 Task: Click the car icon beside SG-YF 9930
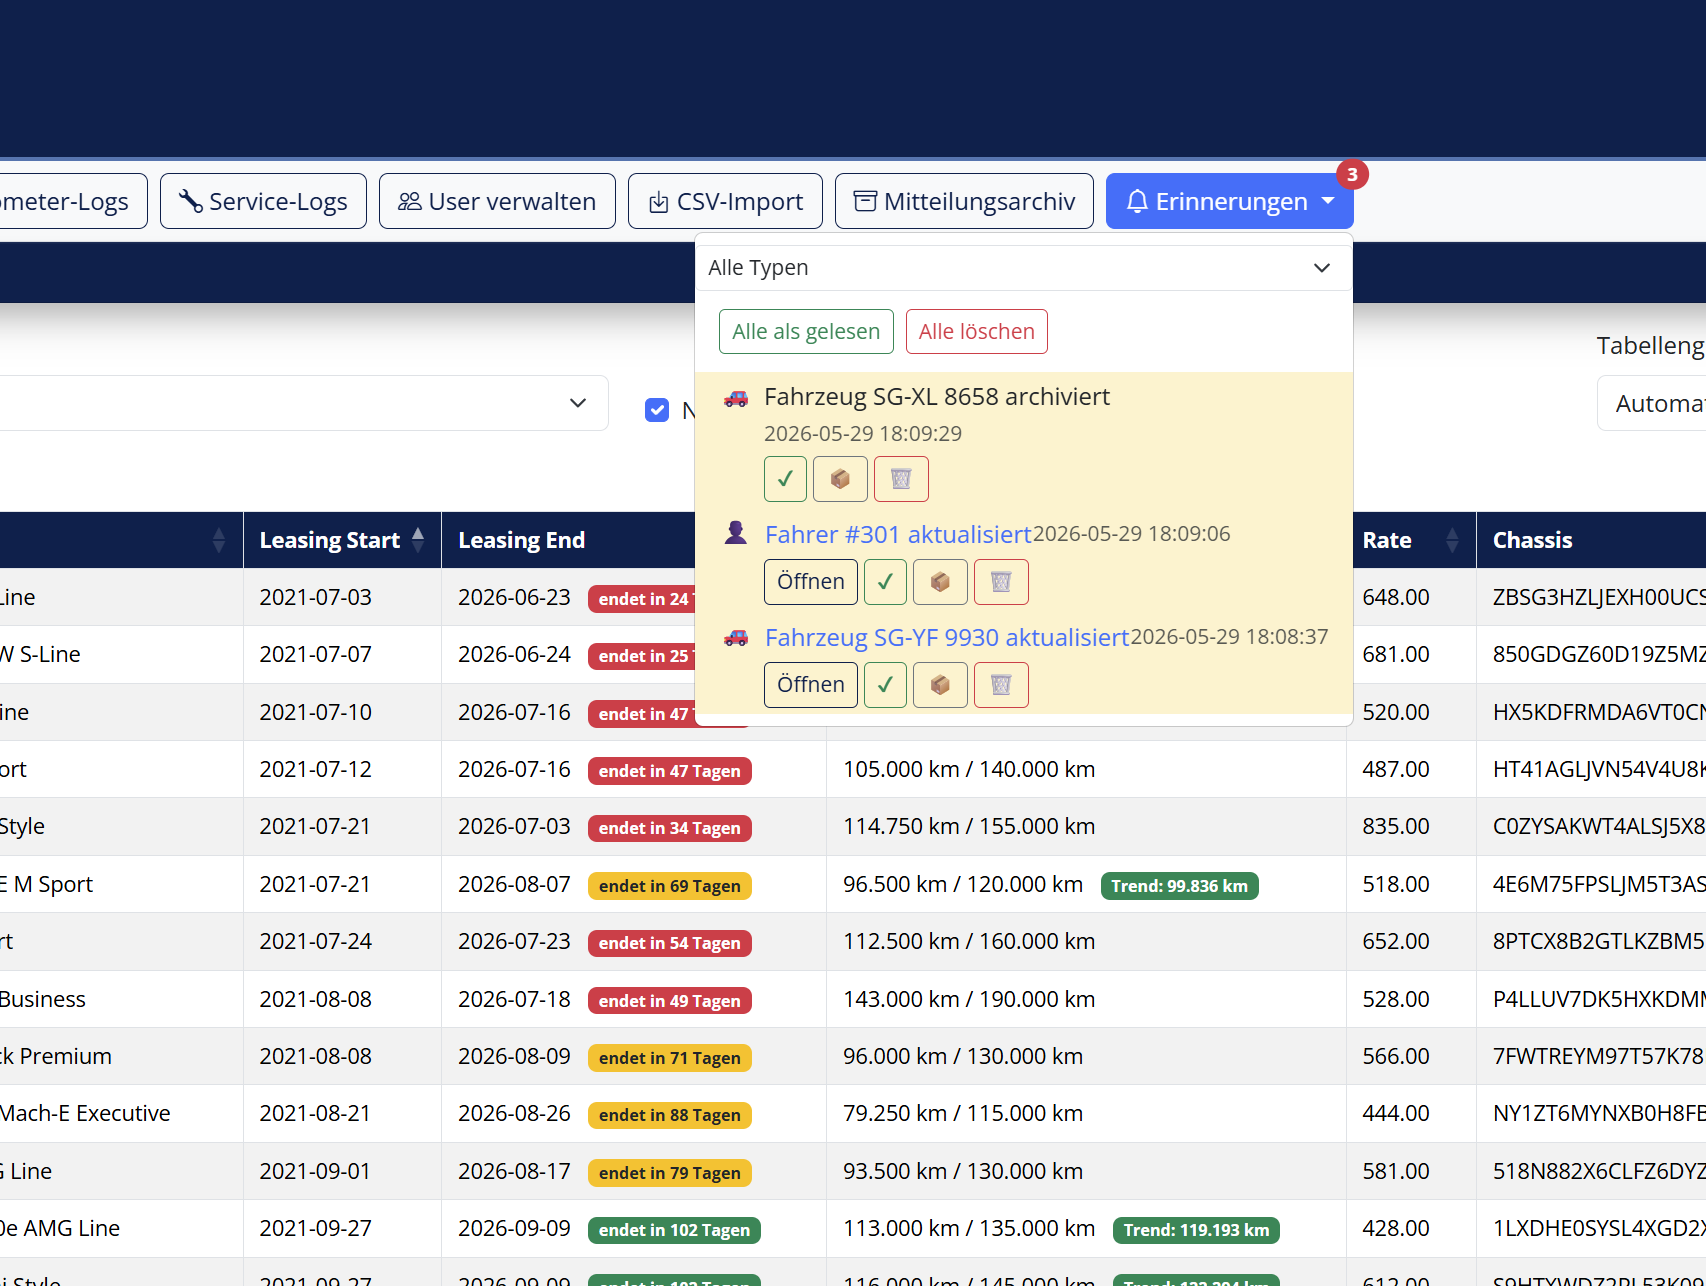pyautogui.click(x=736, y=637)
